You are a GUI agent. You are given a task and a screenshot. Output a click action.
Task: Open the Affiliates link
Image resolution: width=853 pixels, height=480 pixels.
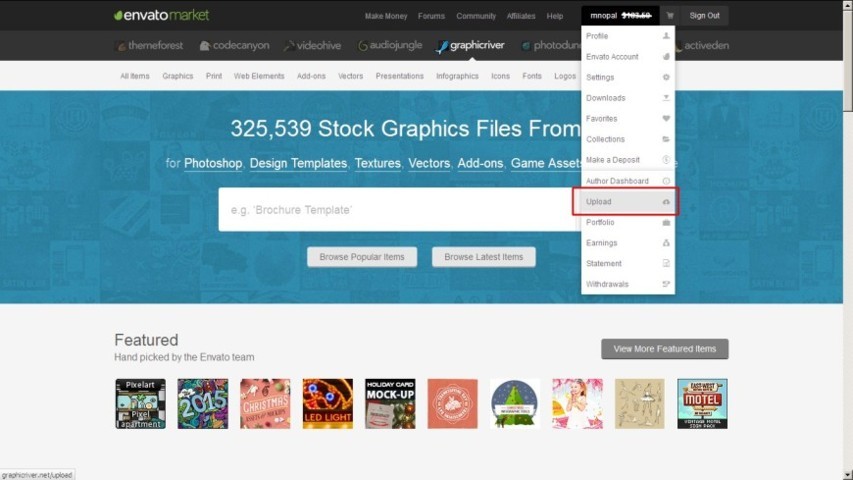click(x=521, y=16)
